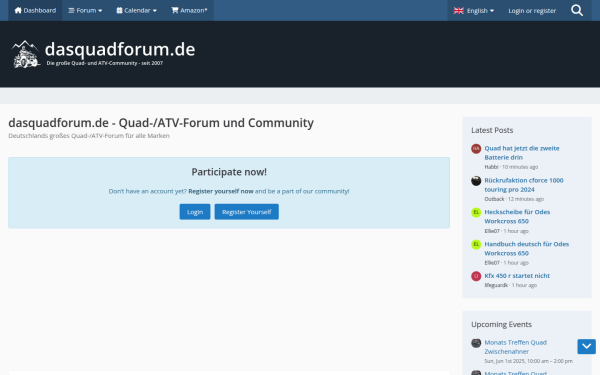600x375 pixels.
Task: Open the search magnifier icon
Action: click(577, 10)
